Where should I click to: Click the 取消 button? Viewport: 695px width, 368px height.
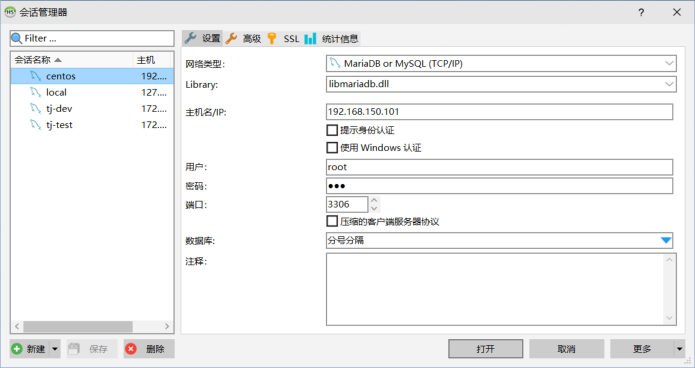(x=566, y=349)
